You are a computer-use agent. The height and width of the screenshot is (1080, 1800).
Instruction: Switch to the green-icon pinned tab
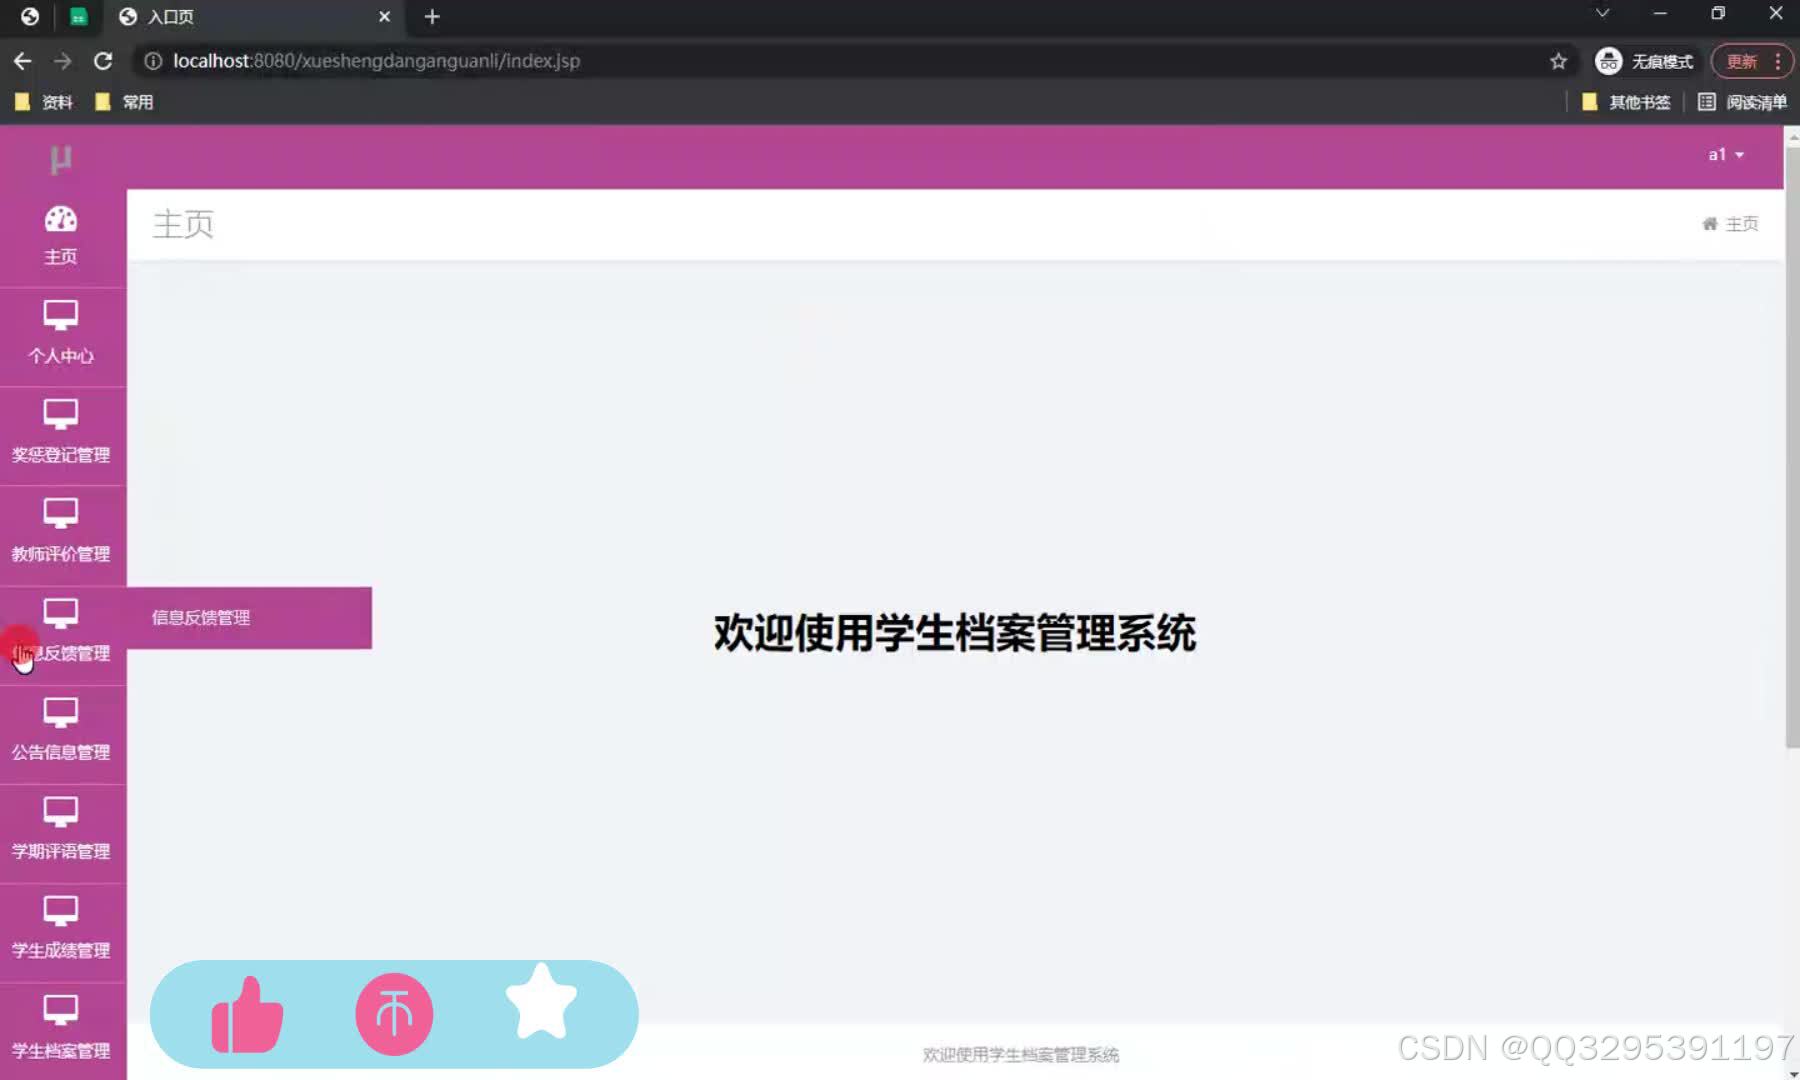(79, 17)
